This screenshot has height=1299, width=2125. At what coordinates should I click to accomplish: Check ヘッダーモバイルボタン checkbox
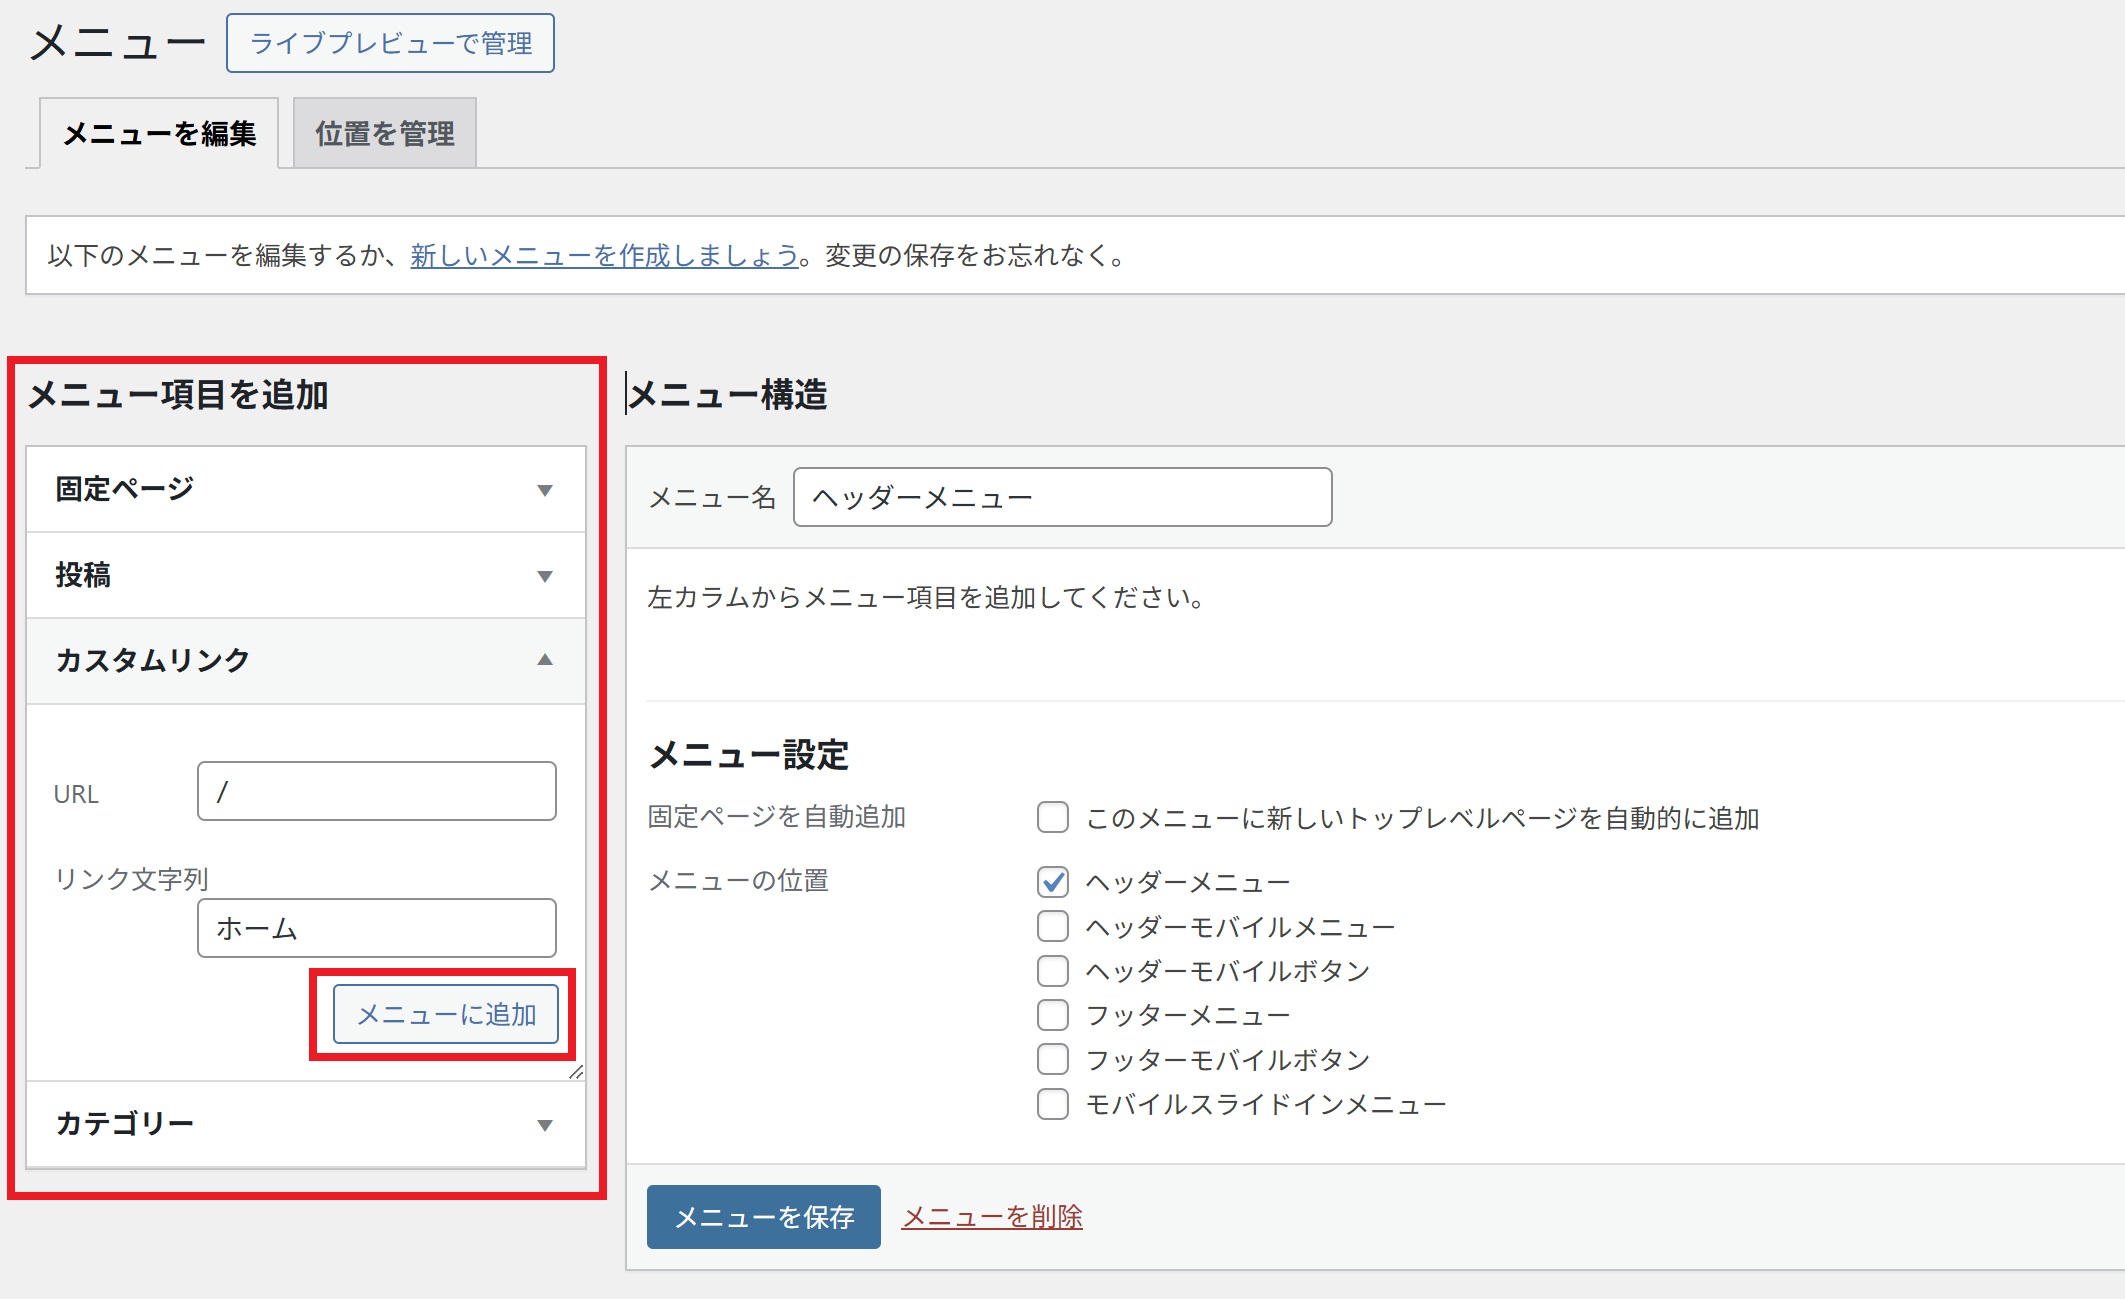pyautogui.click(x=1052, y=971)
